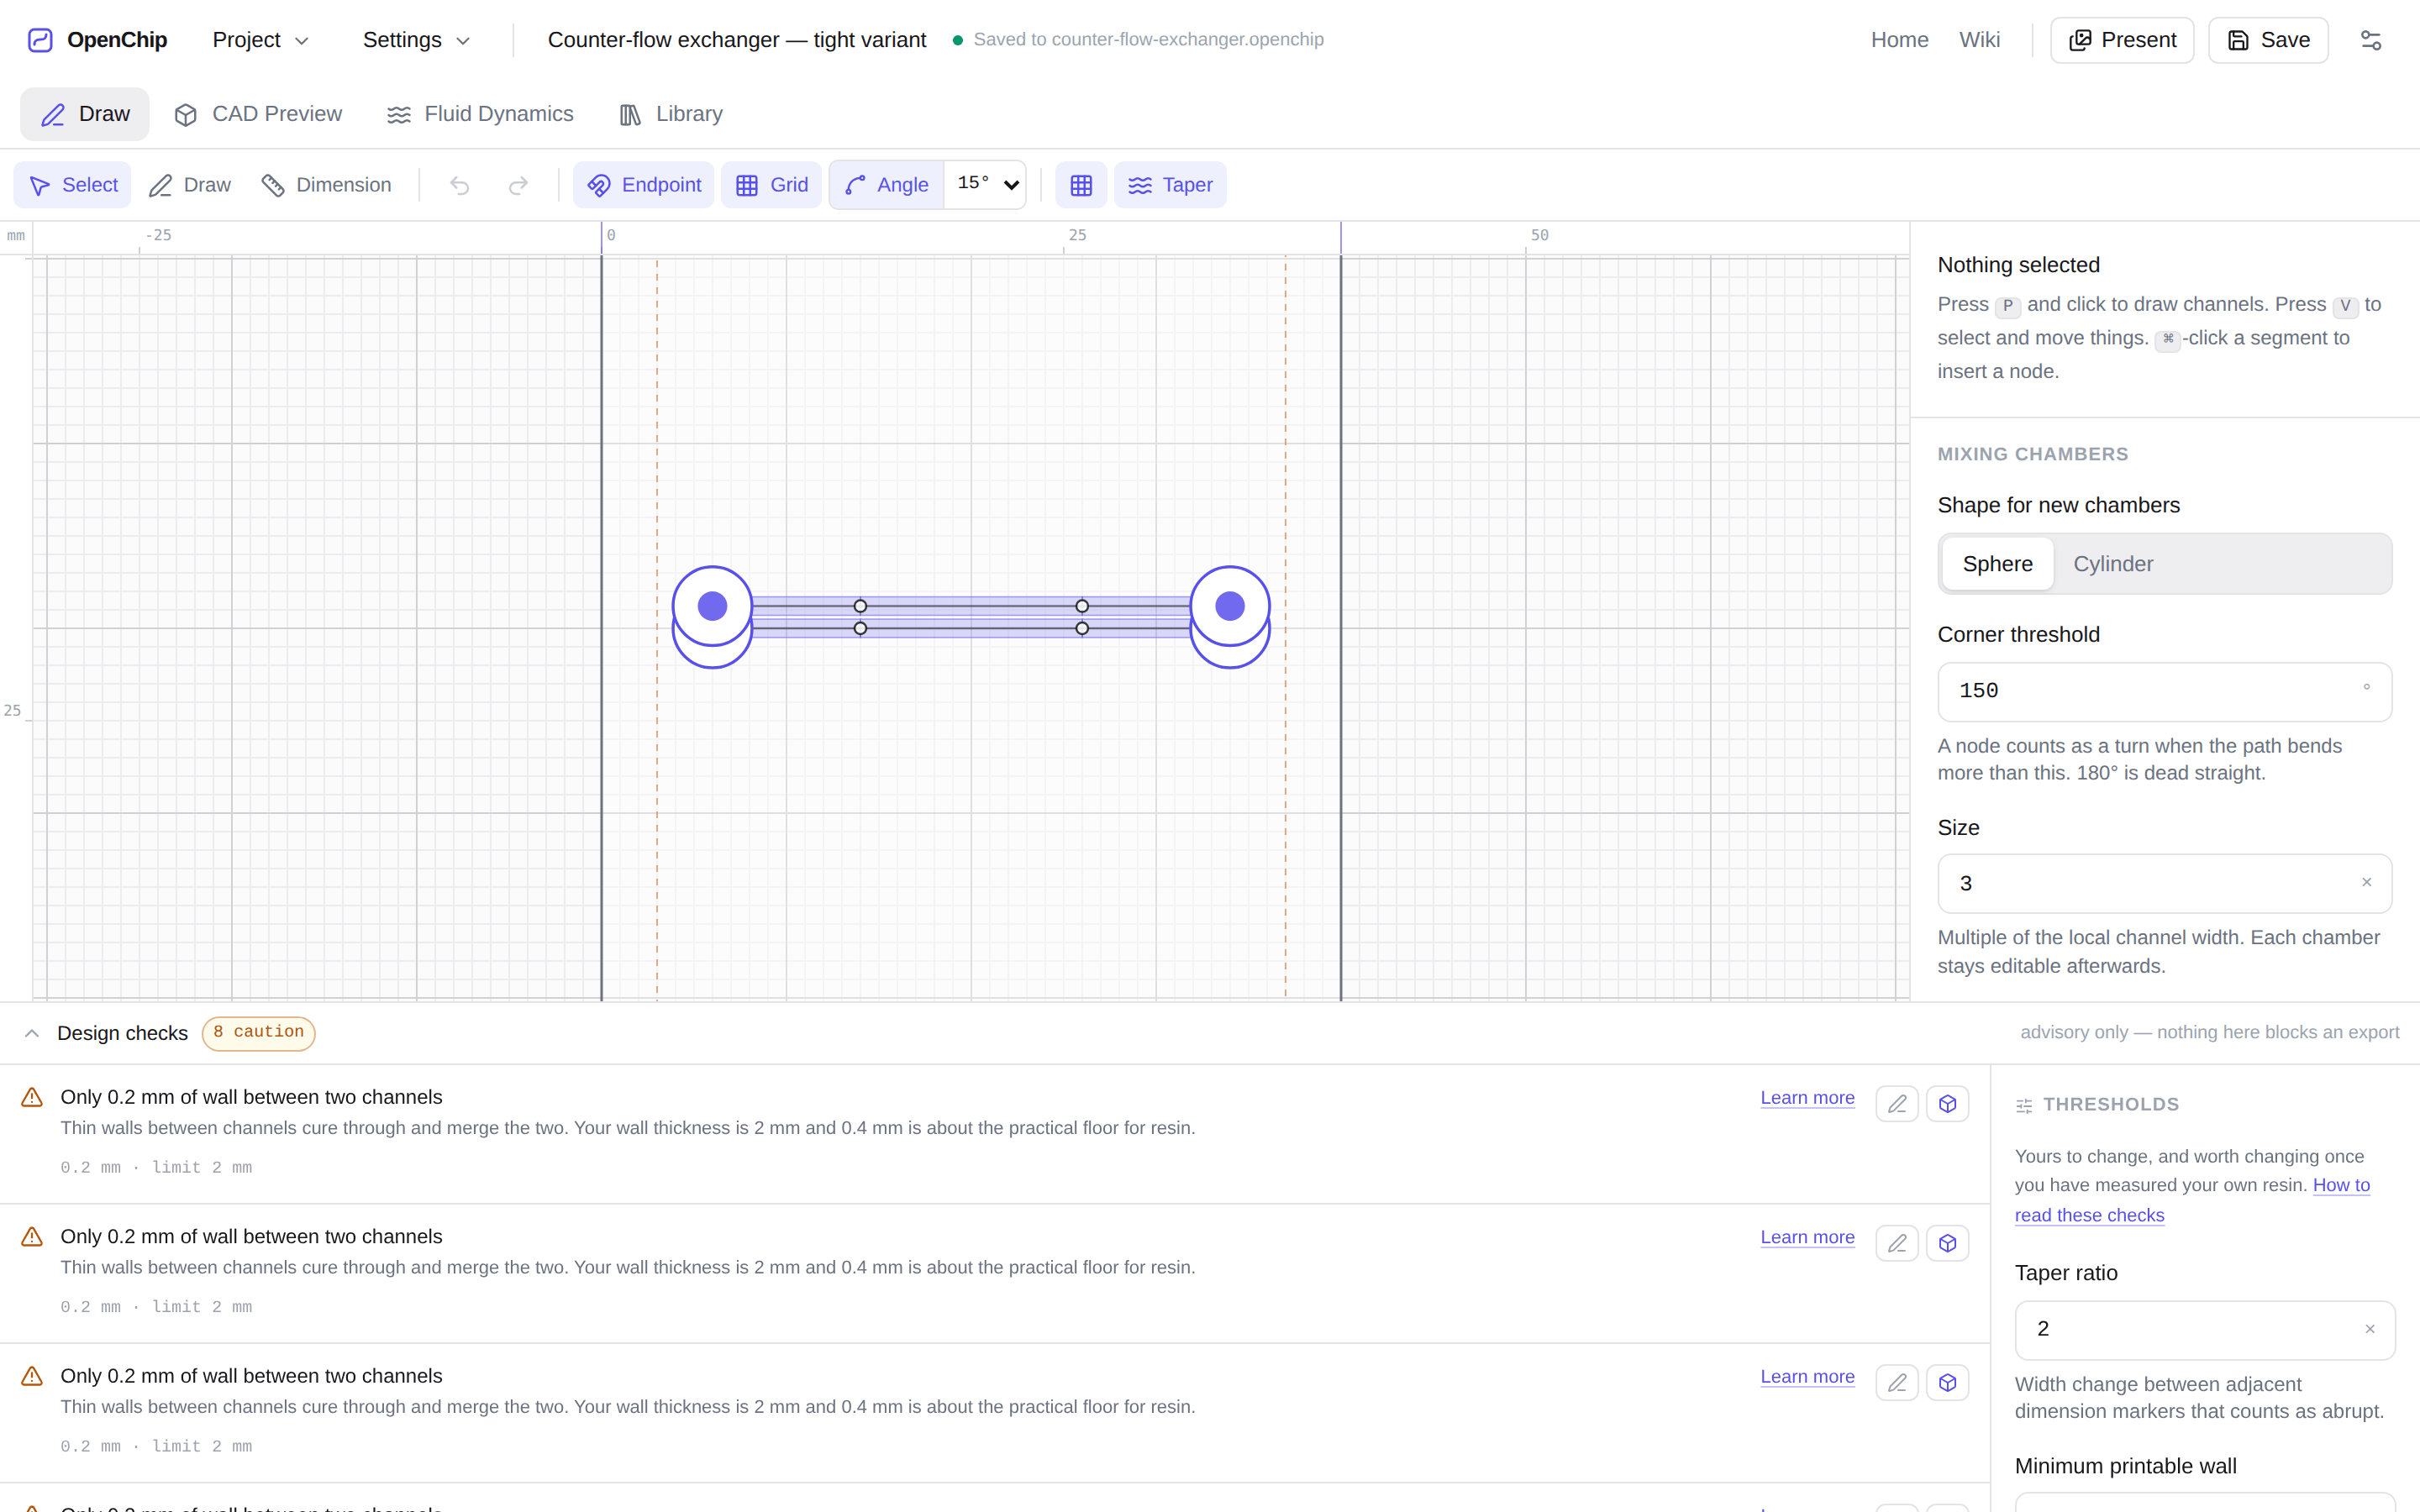
Task: Click the 'Nothing selected' heading
Action: [2018, 265]
